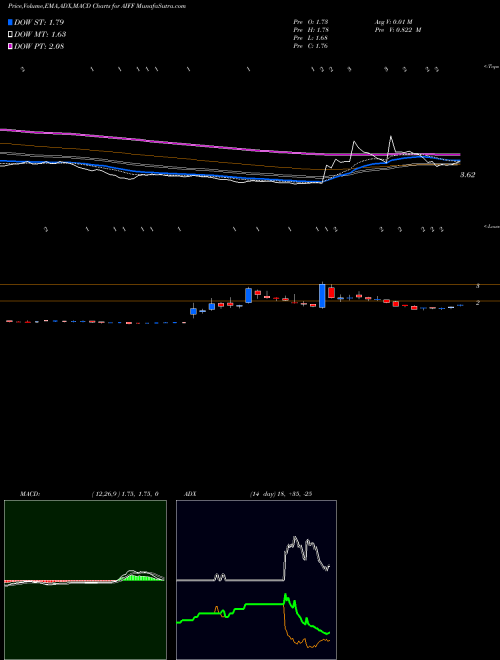
Task: Select the 'DOW ST: 1.79' legend label
Action: pyautogui.click(x=39, y=22)
